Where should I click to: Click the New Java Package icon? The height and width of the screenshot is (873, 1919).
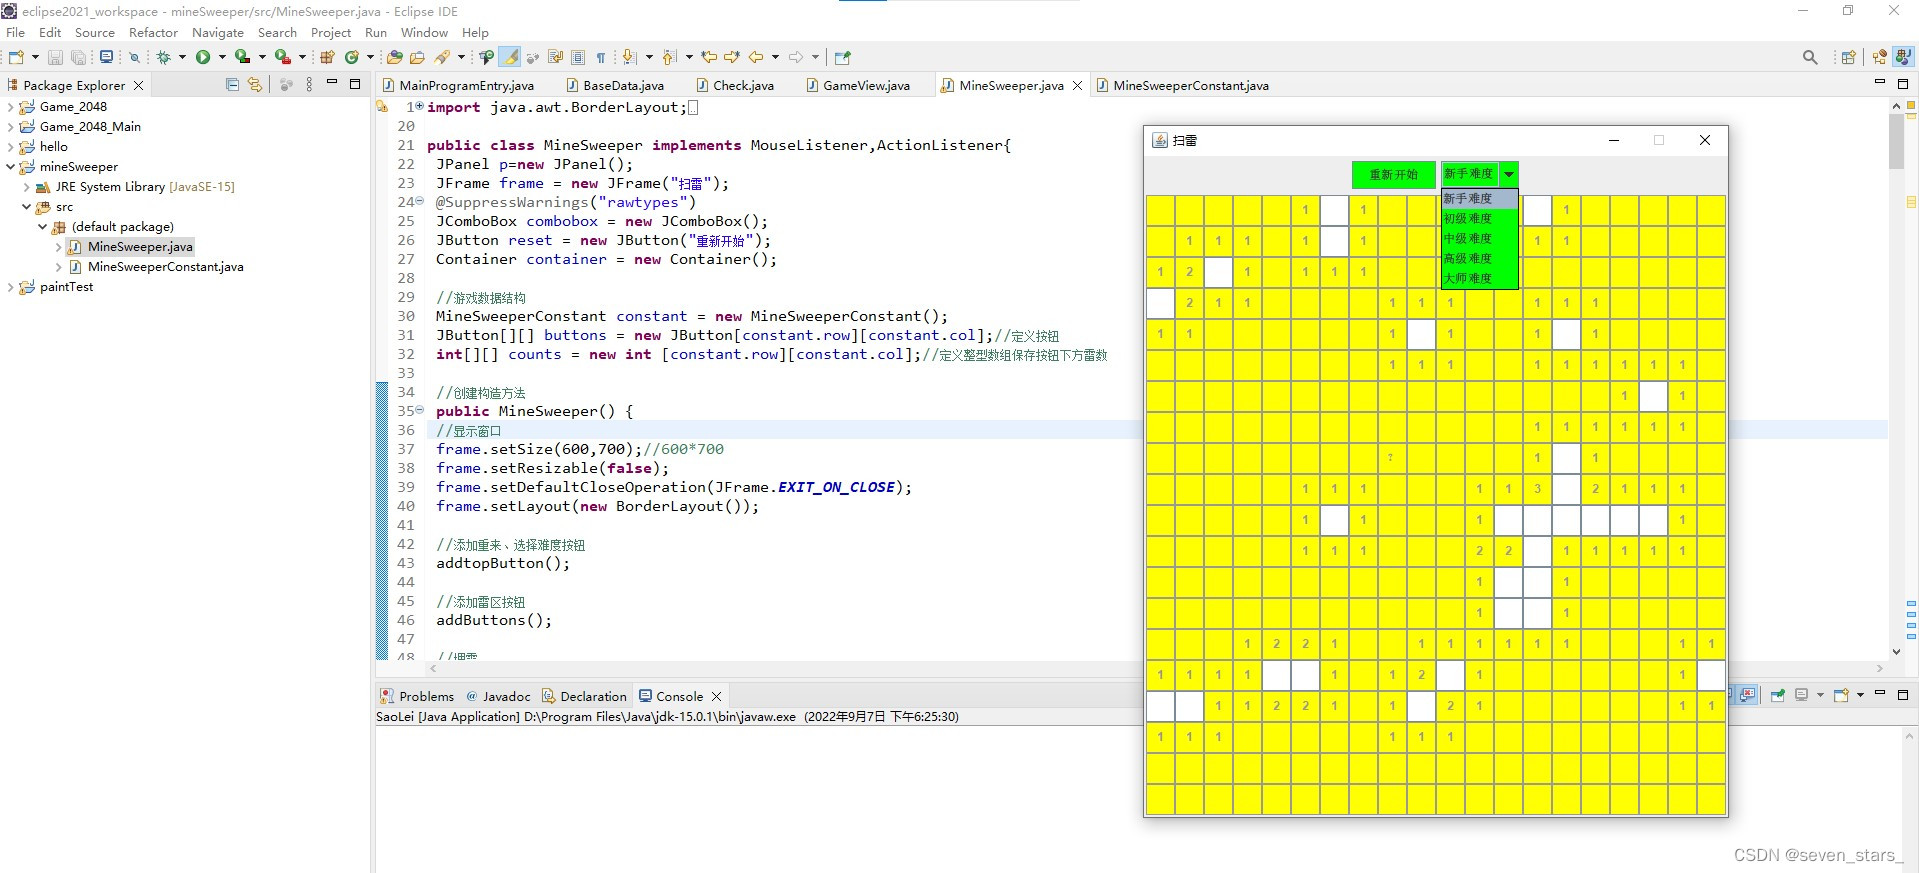tap(327, 57)
